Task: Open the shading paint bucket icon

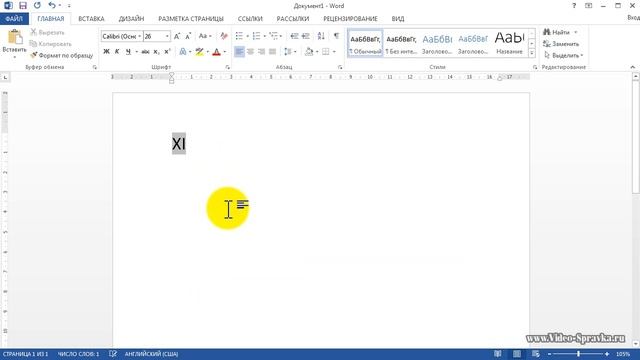Action: [x=309, y=51]
